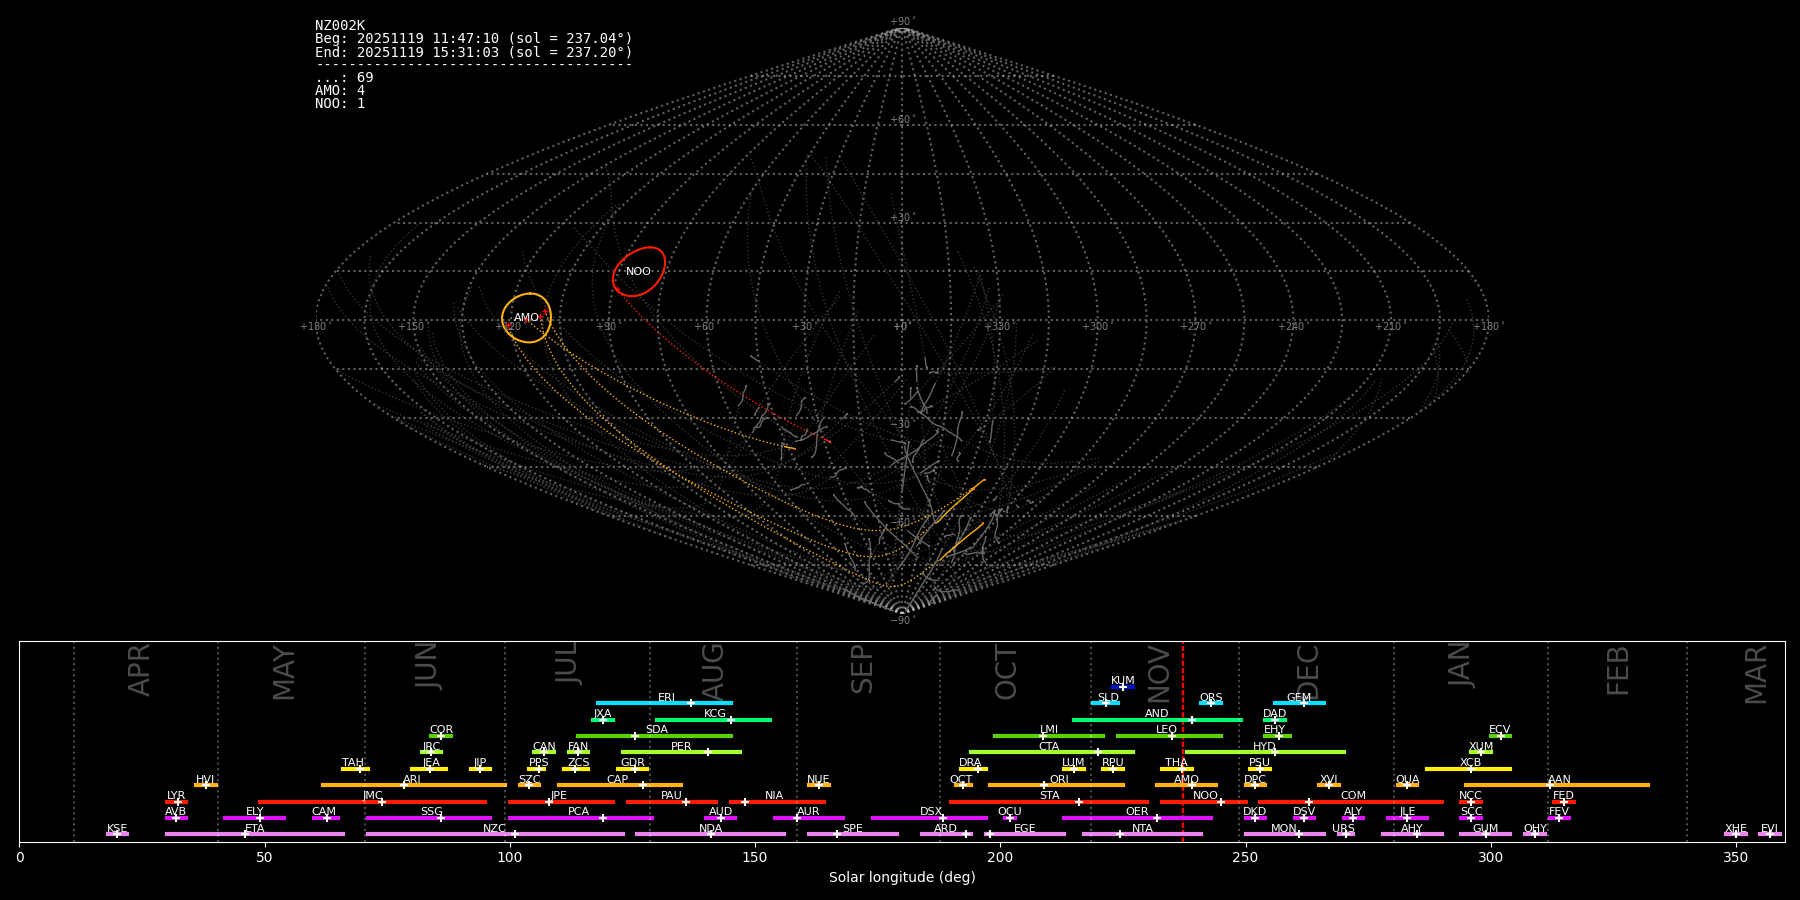The height and width of the screenshot is (900, 1800).
Task: Click the SPE shower bar label
Action: (x=853, y=829)
